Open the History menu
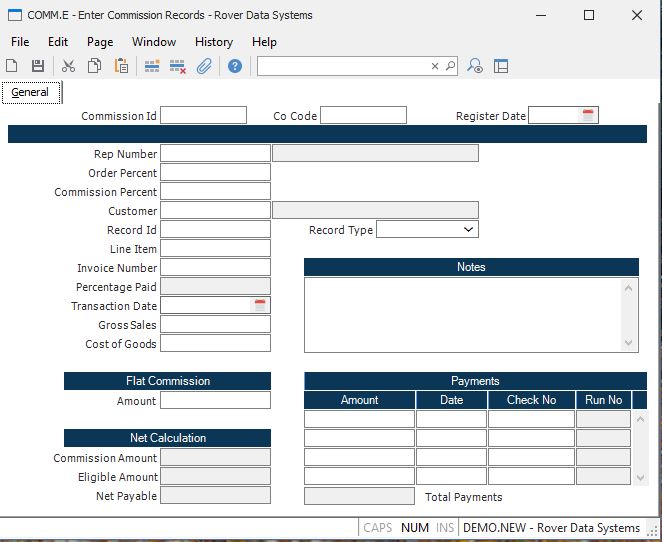The width and height of the screenshot is (662, 542). (213, 42)
